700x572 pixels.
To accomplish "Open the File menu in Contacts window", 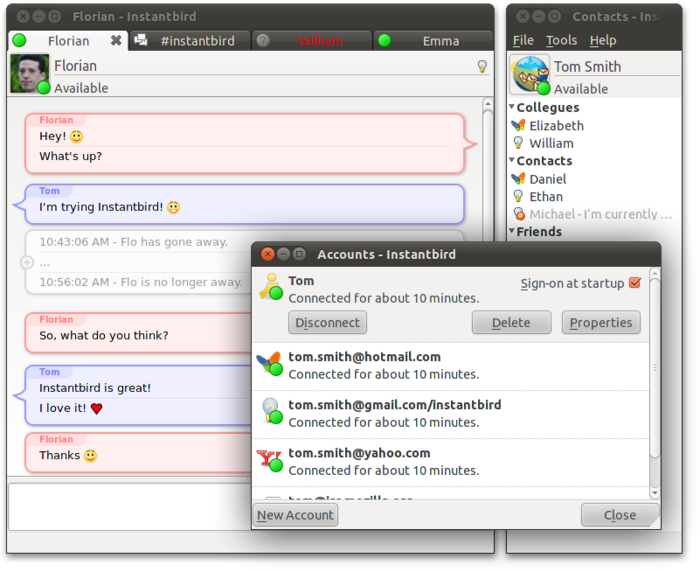I will click(x=523, y=40).
